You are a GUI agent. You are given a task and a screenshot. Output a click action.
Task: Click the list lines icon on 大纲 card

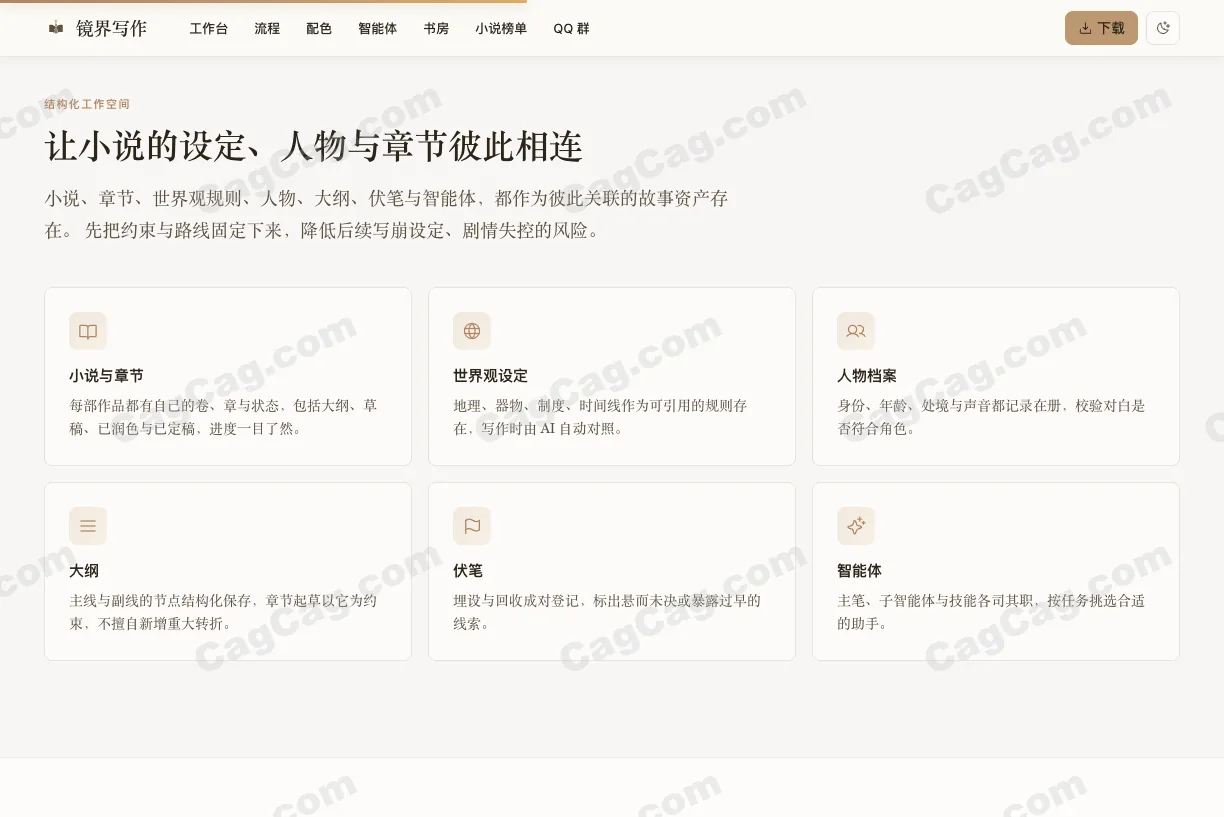coord(88,526)
